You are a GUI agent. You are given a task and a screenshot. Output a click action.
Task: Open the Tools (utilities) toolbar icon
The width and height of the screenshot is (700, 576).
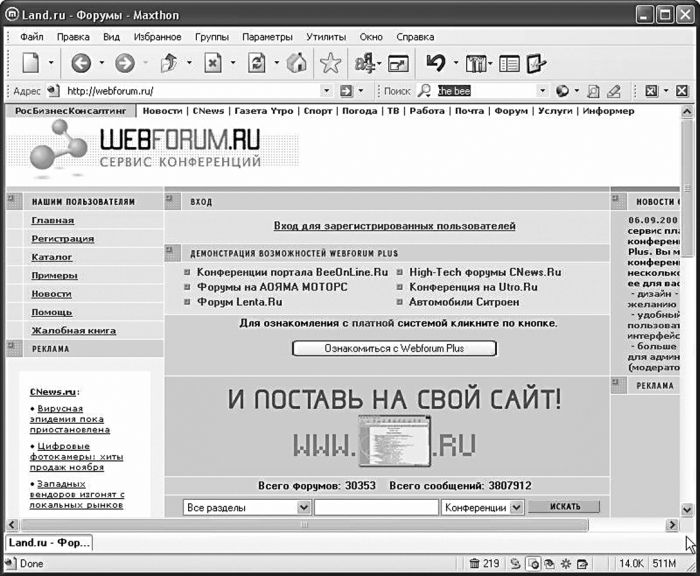477,64
